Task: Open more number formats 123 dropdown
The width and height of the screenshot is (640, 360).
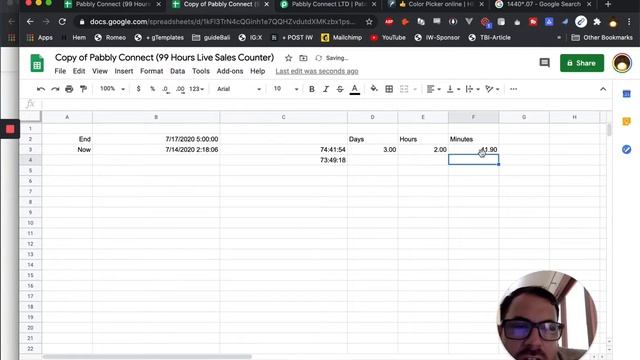Action: coord(196,89)
